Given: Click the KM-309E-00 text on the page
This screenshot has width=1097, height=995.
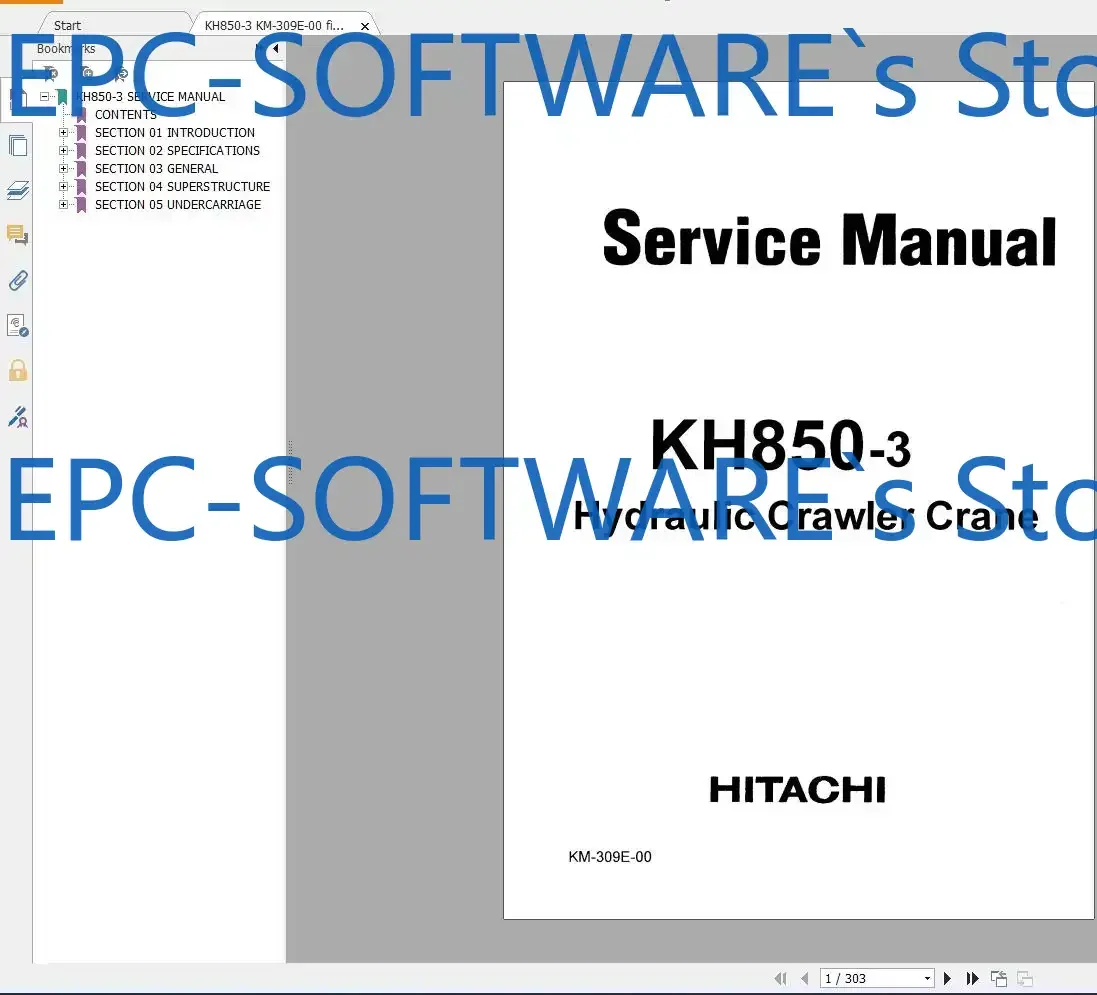Looking at the screenshot, I should click(609, 856).
